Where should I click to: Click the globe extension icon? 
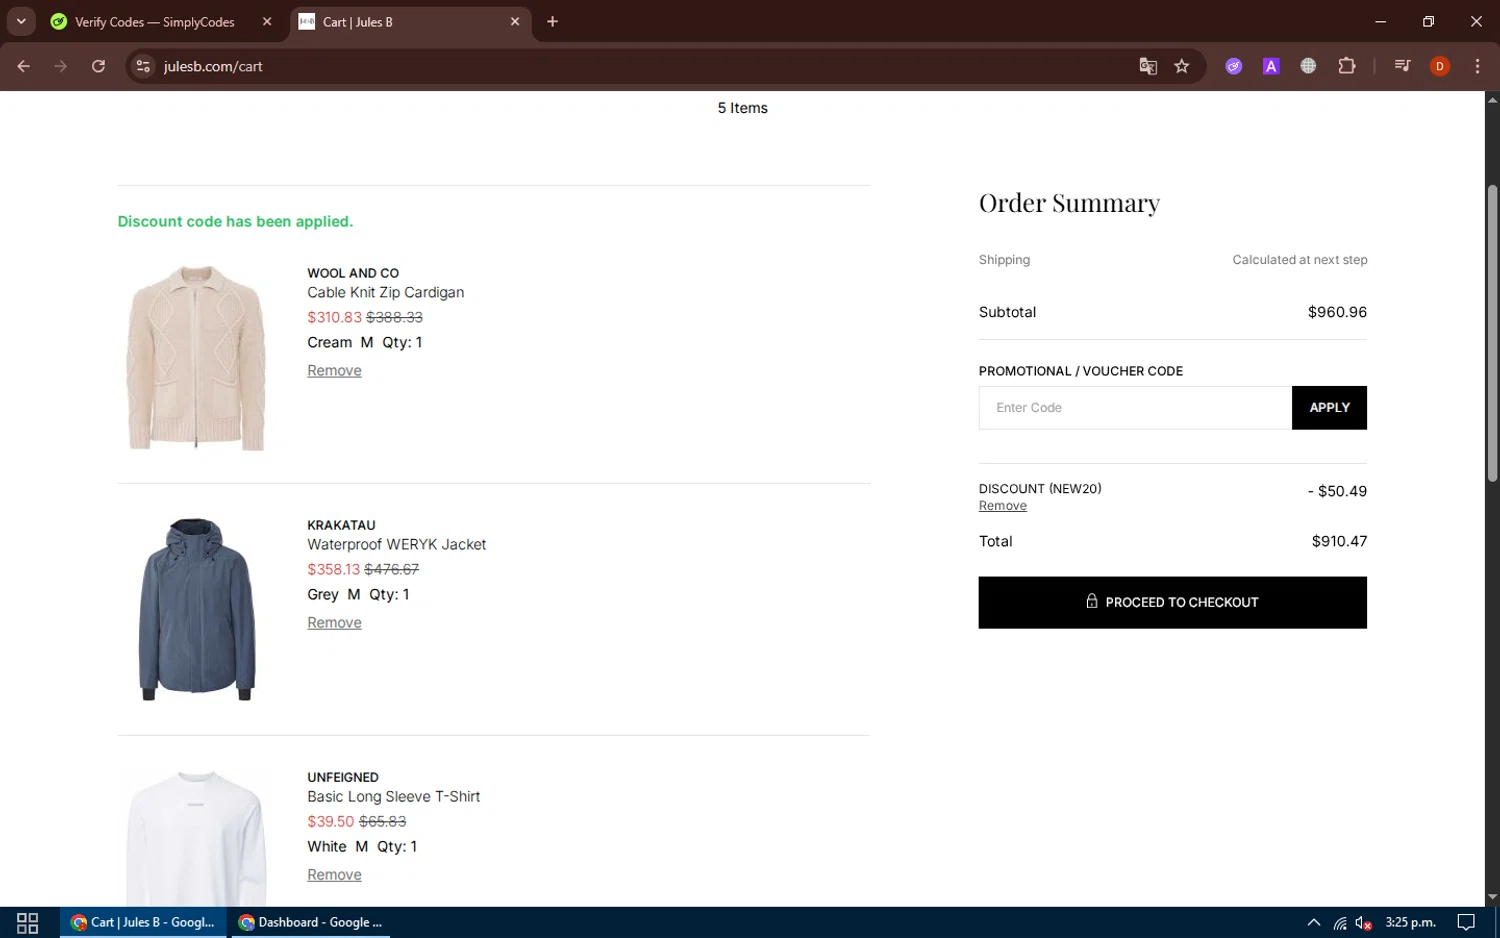pos(1308,66)
